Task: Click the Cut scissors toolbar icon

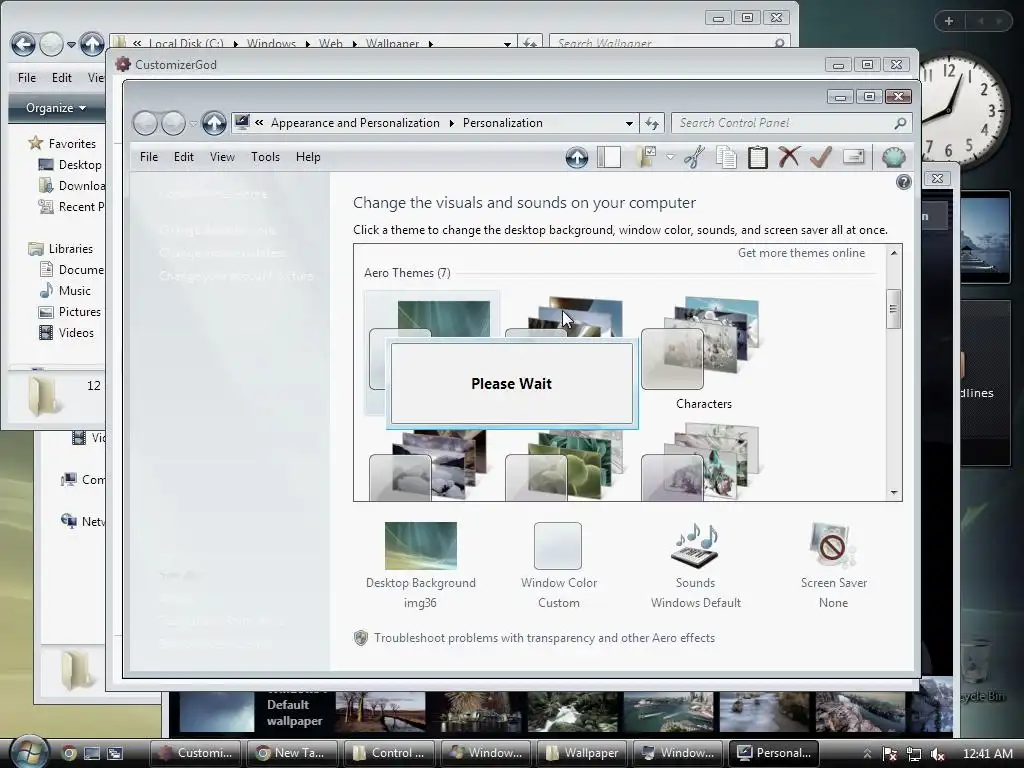Action: [694, 157]
